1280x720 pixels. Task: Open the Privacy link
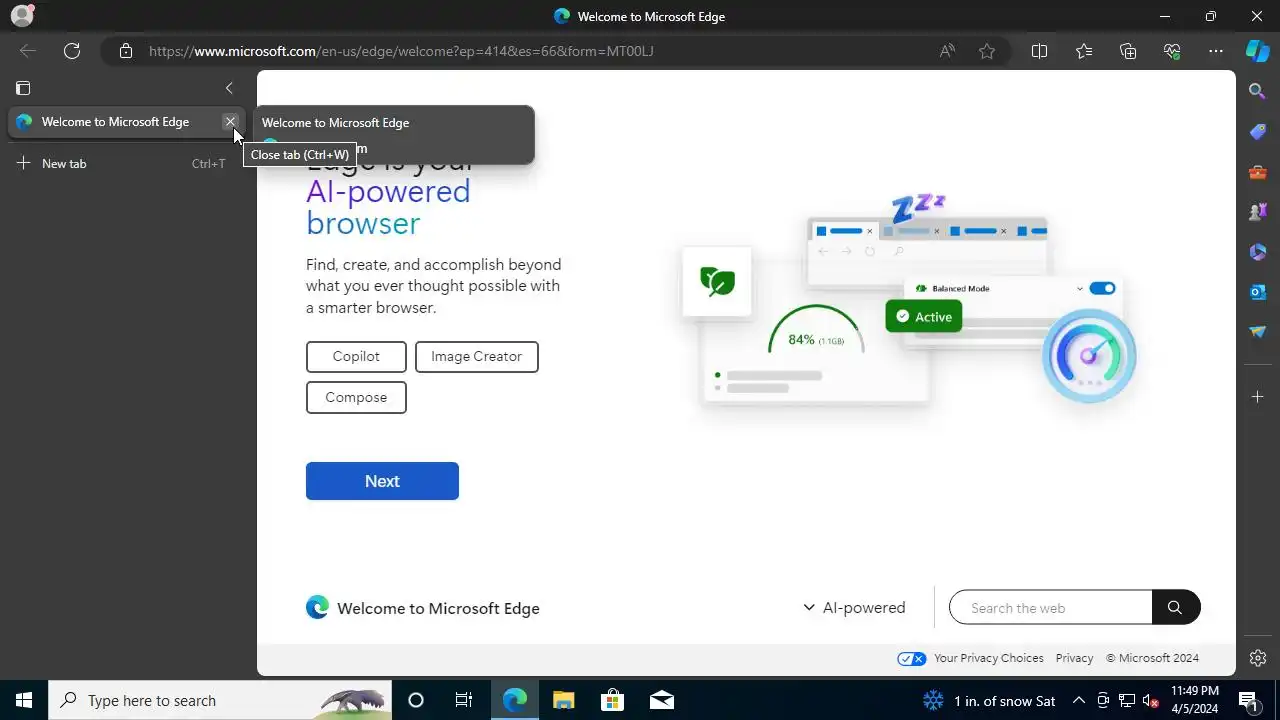(x=1074, y=658)
